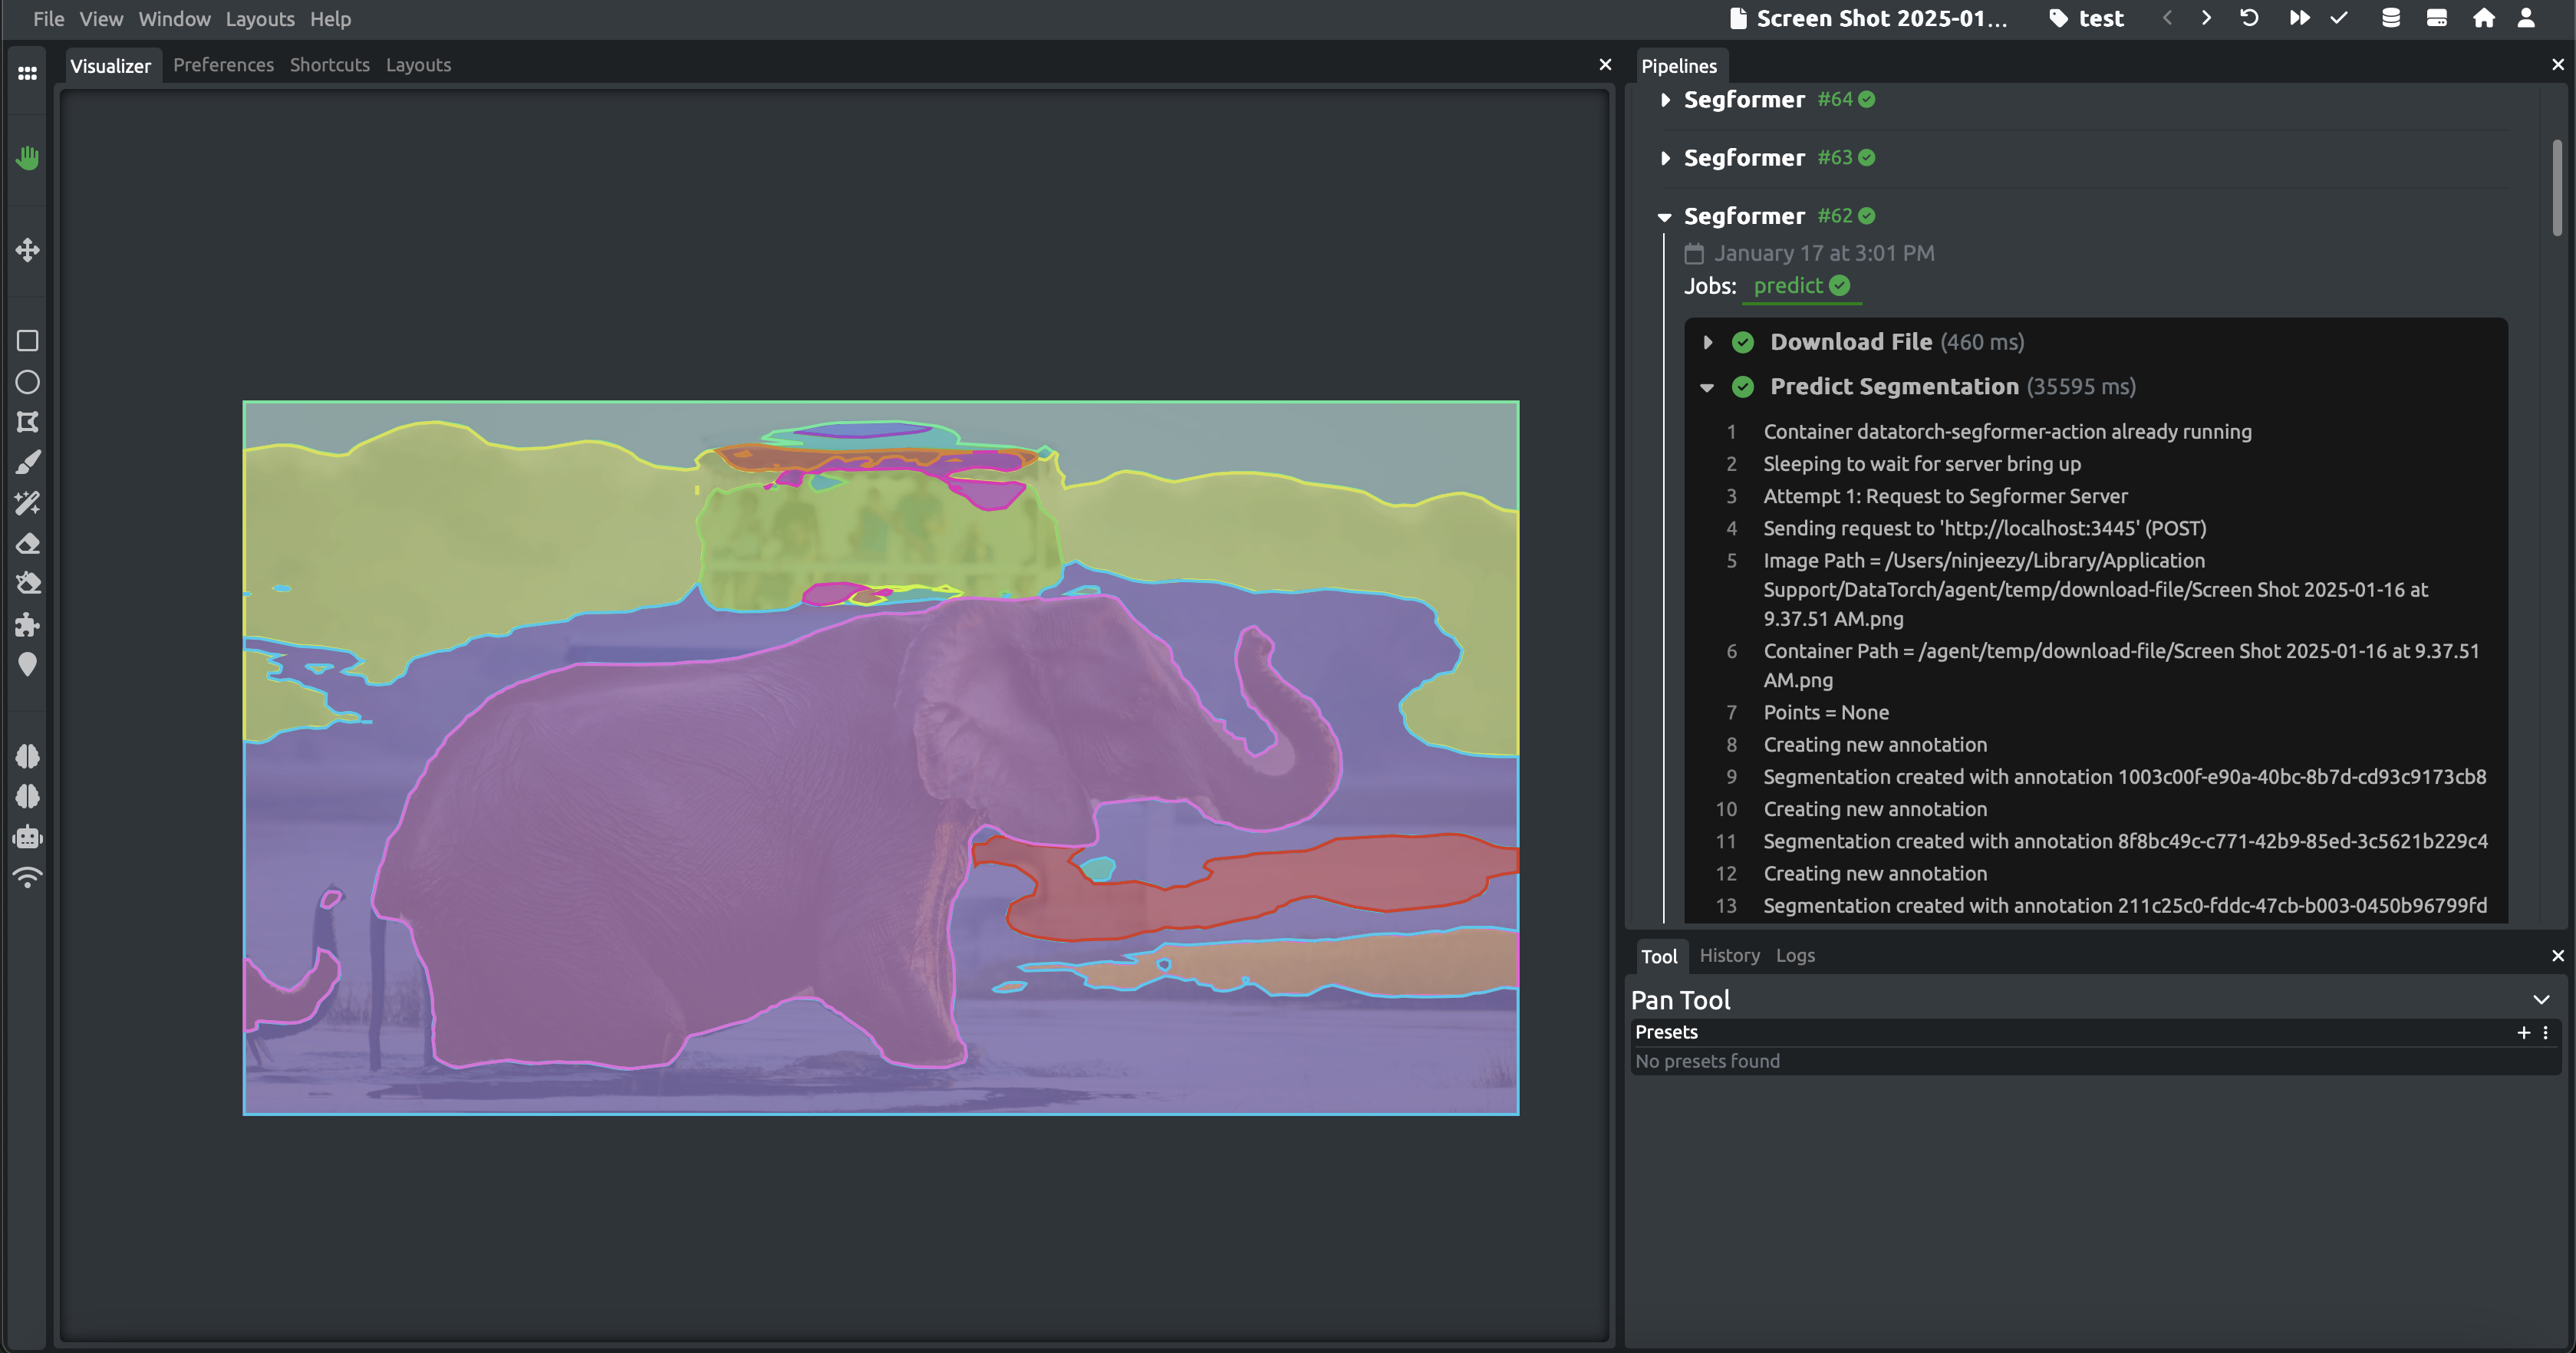Close the Visualizer panel
Image resolution: width=2576 pixels, height=1353 pixels.
tap(1605, 64)
